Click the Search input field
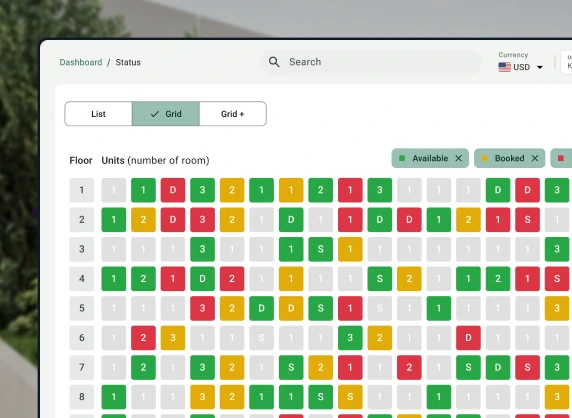This screenshot has width=572, height=418. (x=370, y=62)
